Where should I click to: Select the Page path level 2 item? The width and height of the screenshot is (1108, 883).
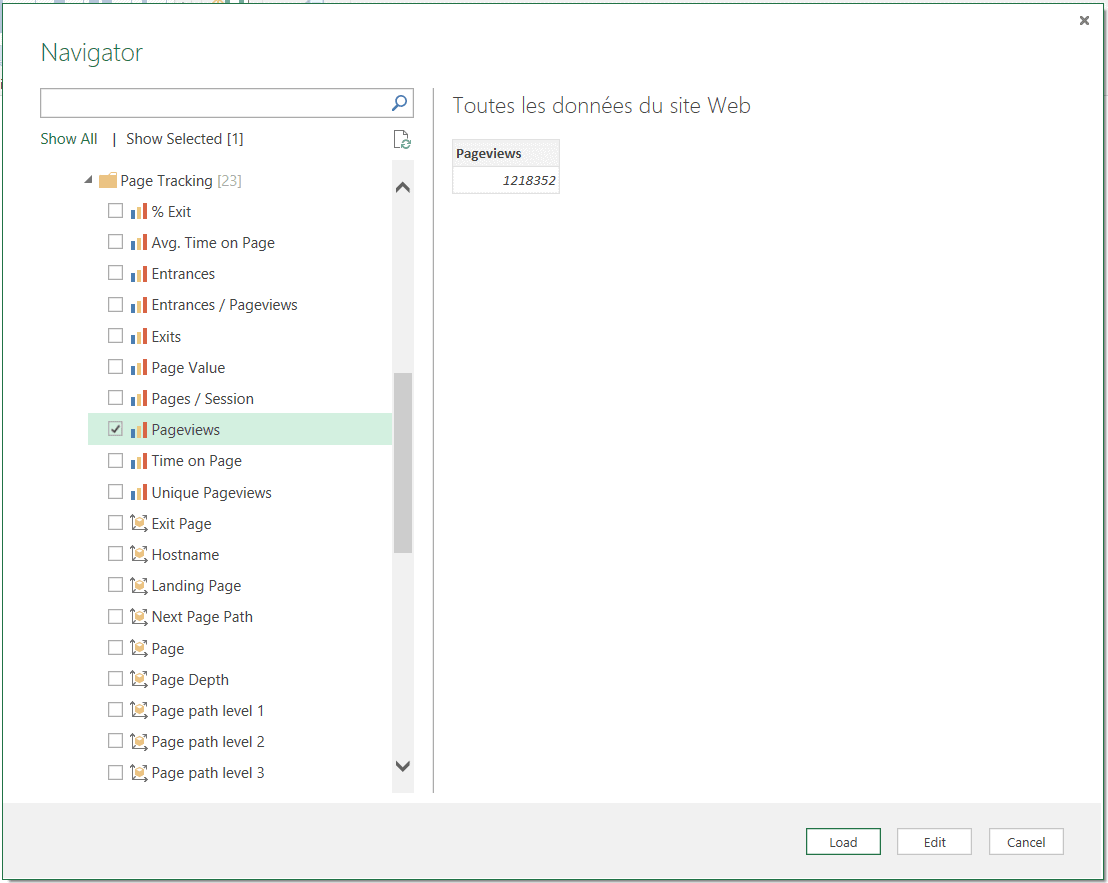(208, 742)
